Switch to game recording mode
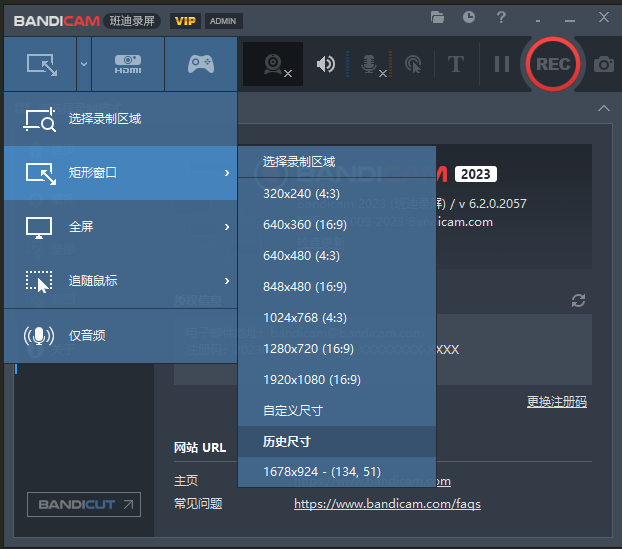Viewport: 622px width, 549px height. (x=201, y=64)
